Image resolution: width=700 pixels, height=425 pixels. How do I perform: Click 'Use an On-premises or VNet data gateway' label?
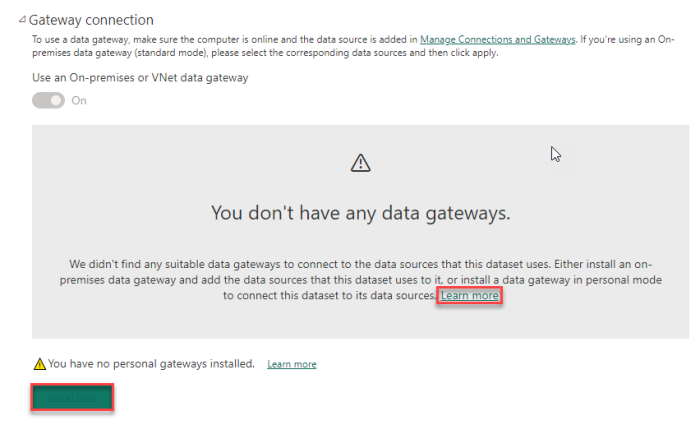[140, 77]
